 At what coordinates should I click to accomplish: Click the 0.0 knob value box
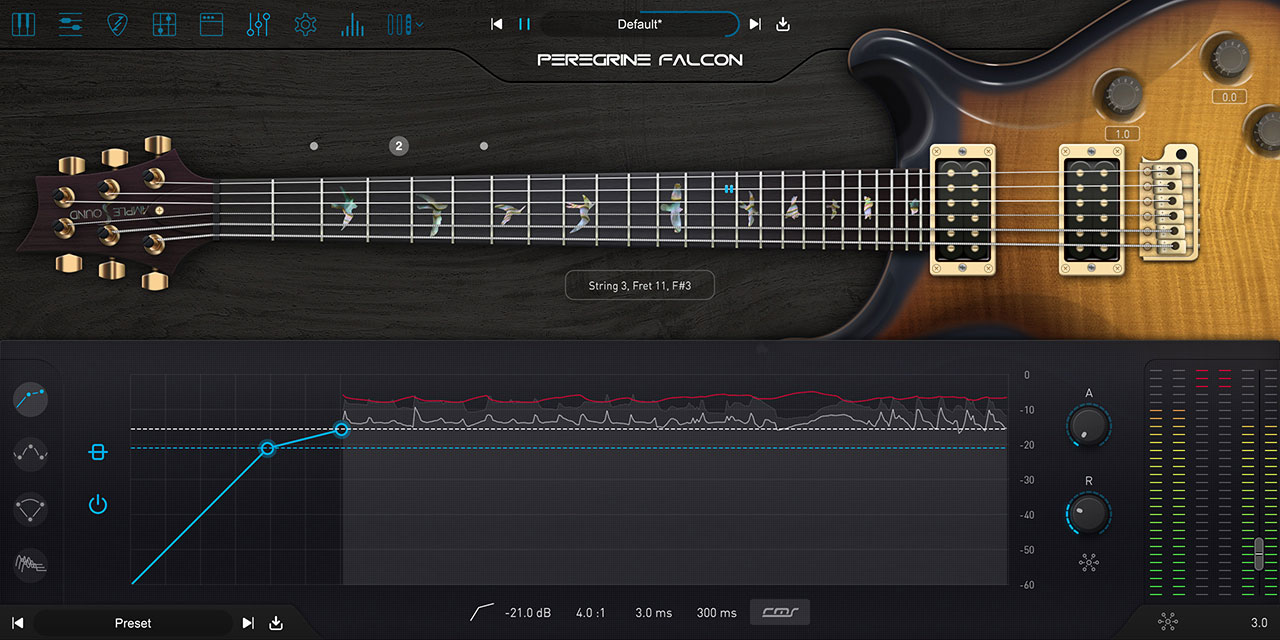click(x=1227, y=97)
